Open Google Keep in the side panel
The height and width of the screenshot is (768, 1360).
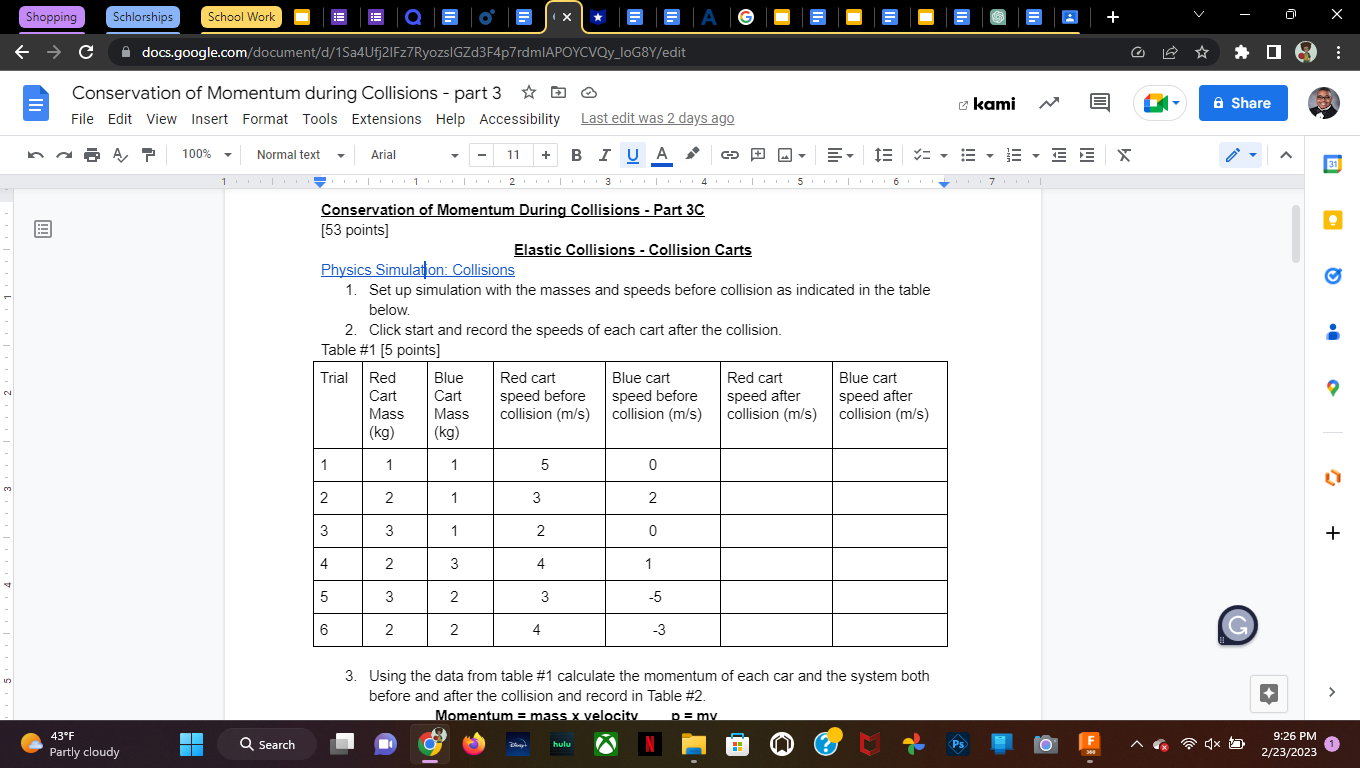1332,220
